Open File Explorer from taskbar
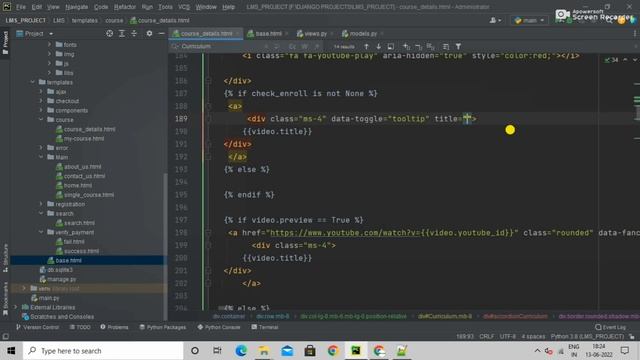Viewport: 640px width, 360px height. 264,351
